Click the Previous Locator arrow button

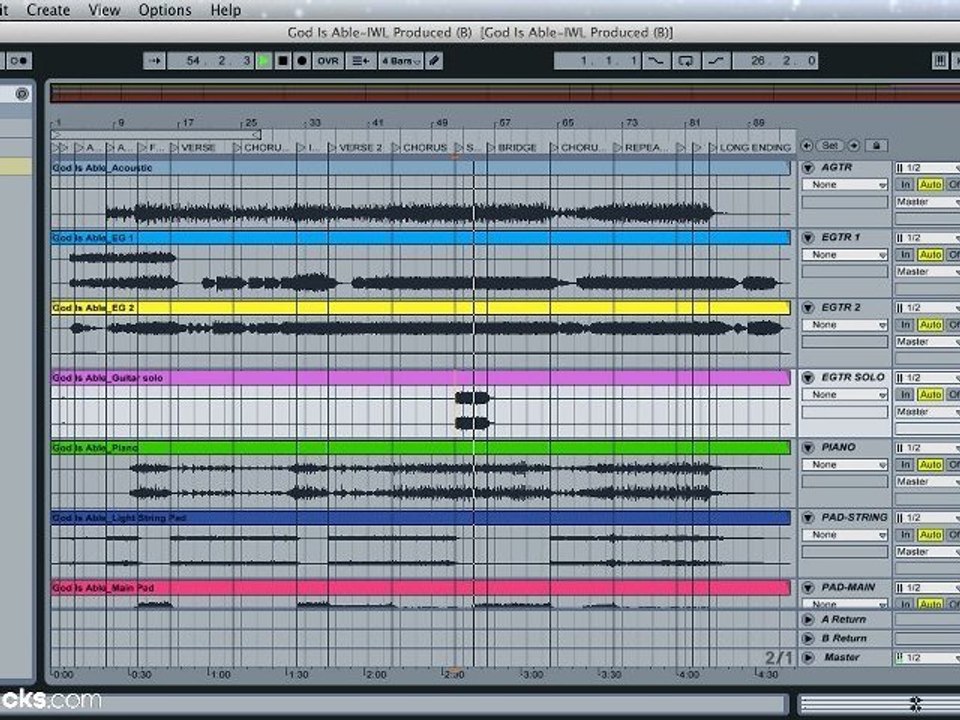807,146
